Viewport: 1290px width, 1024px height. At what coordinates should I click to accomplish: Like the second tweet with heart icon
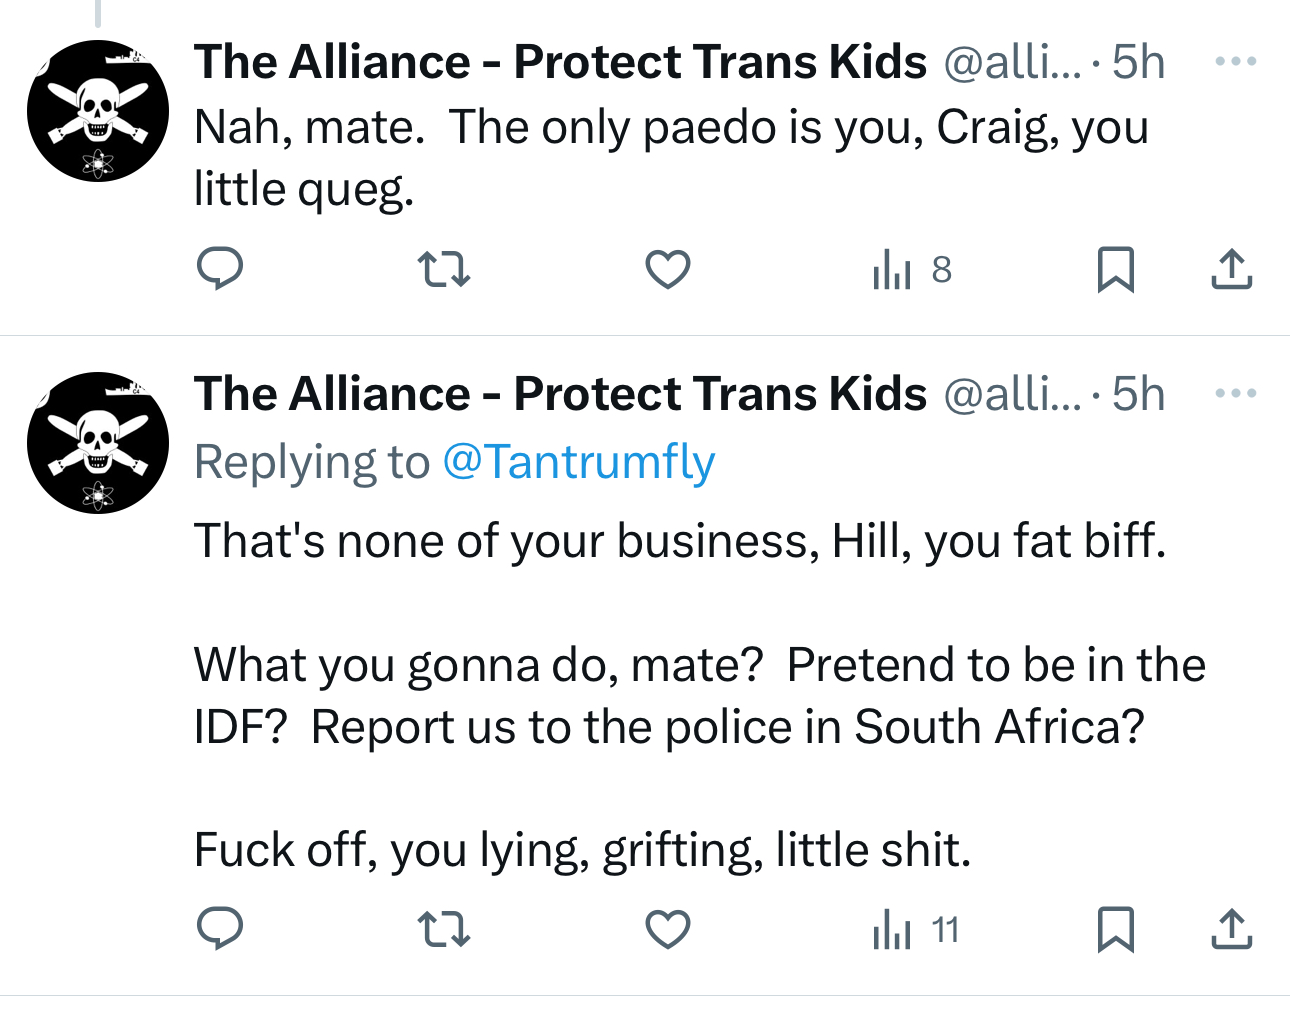pos(667,930)
